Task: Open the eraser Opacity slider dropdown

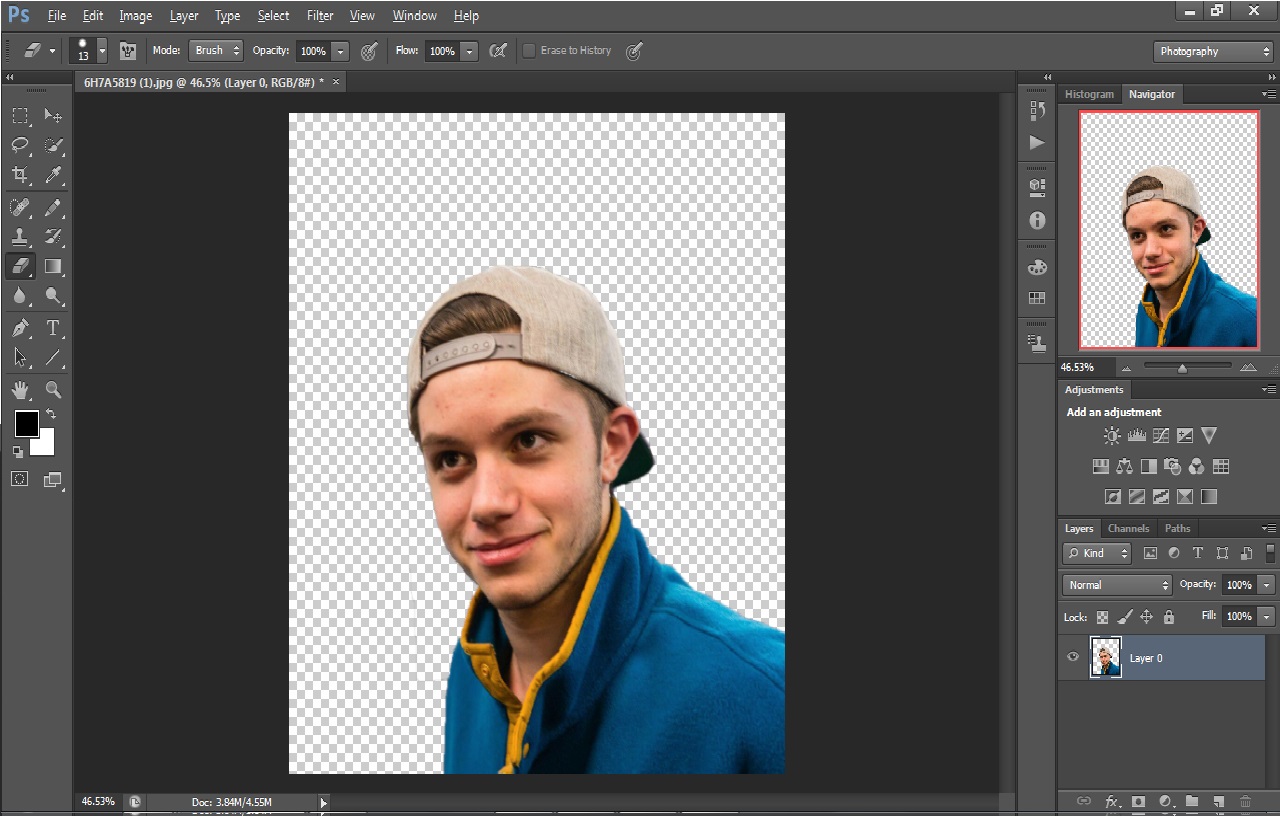Action: point(340,51)
